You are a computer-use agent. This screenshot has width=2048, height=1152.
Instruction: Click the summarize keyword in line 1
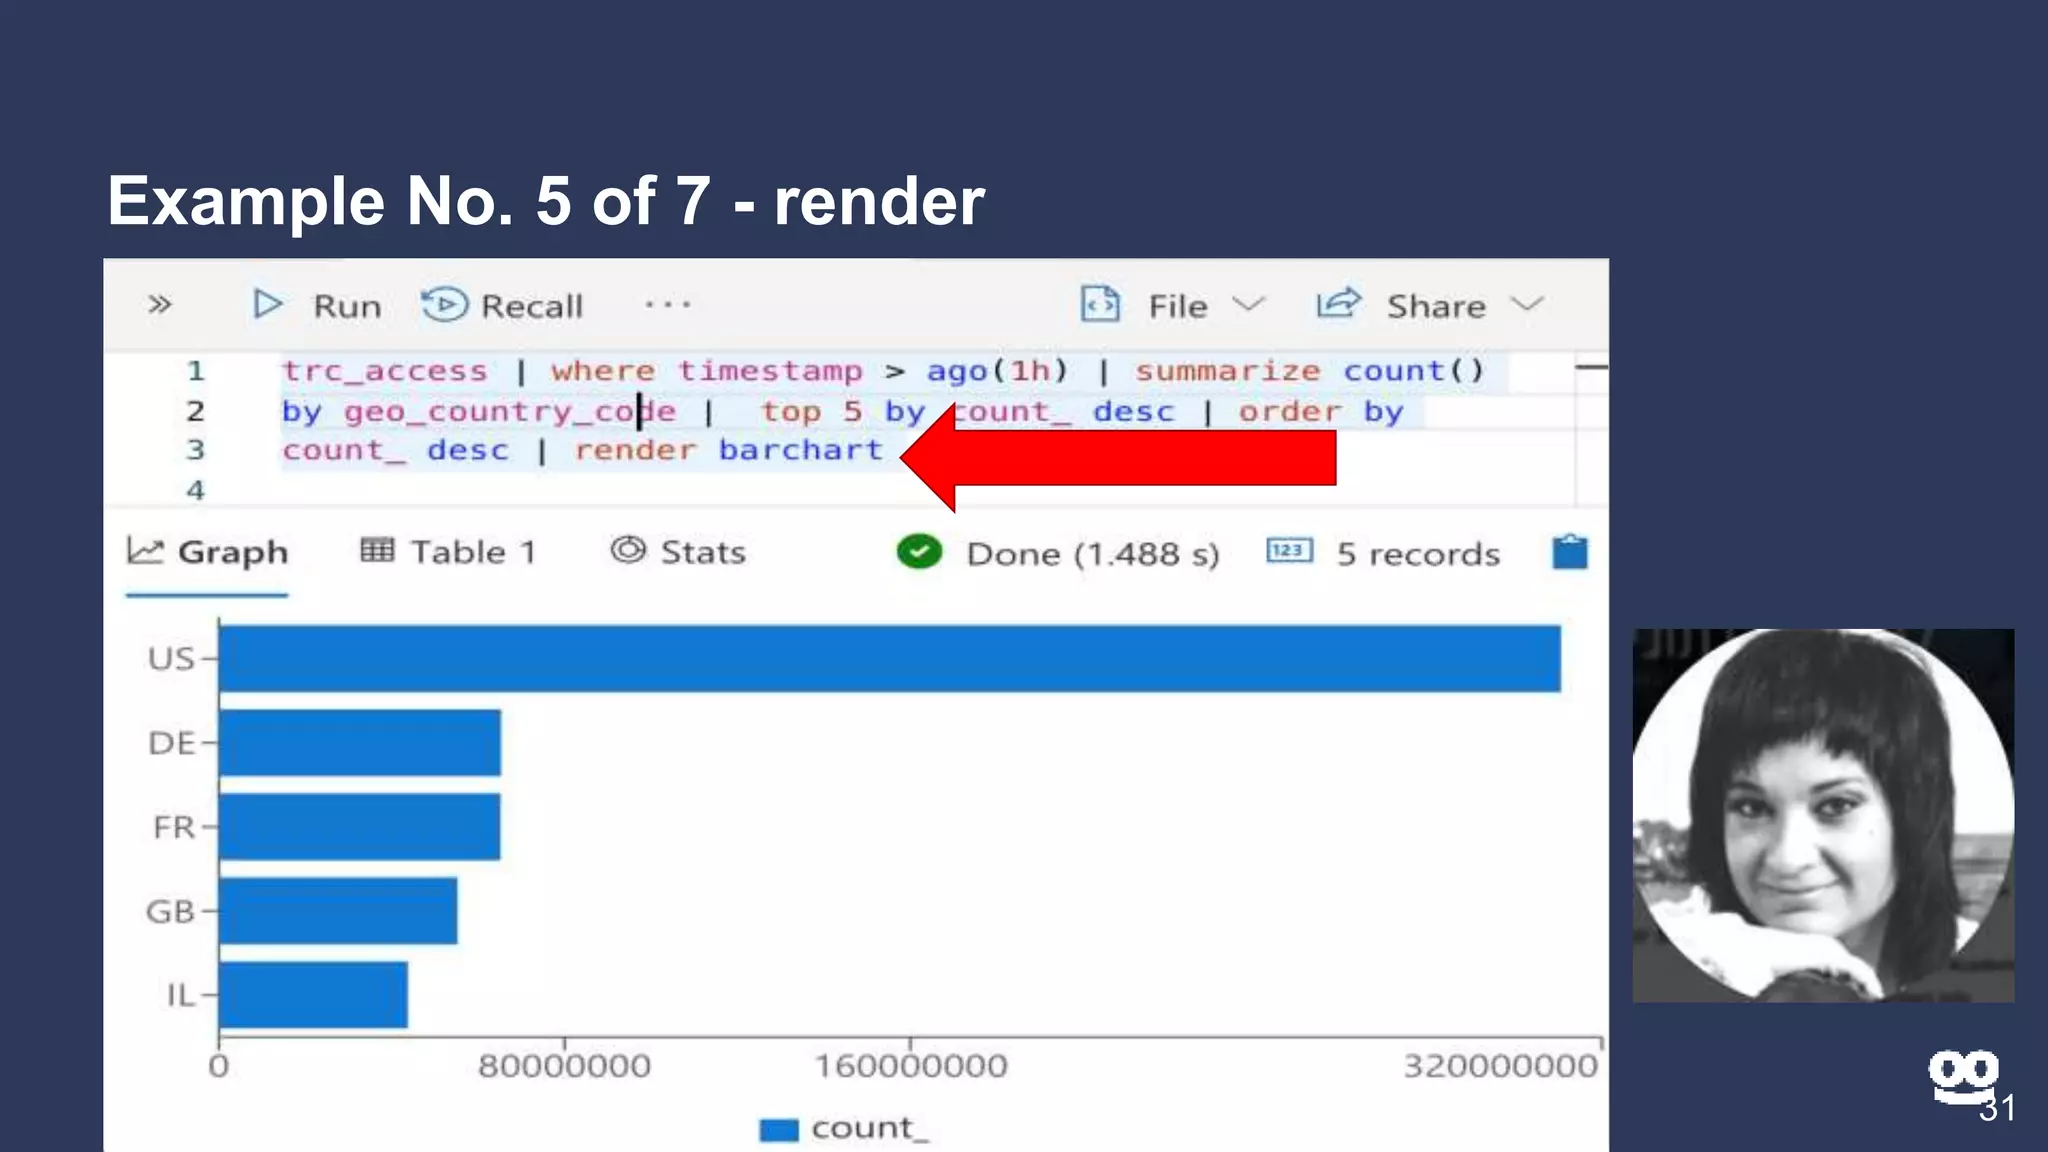click(x=1227, y=371)
